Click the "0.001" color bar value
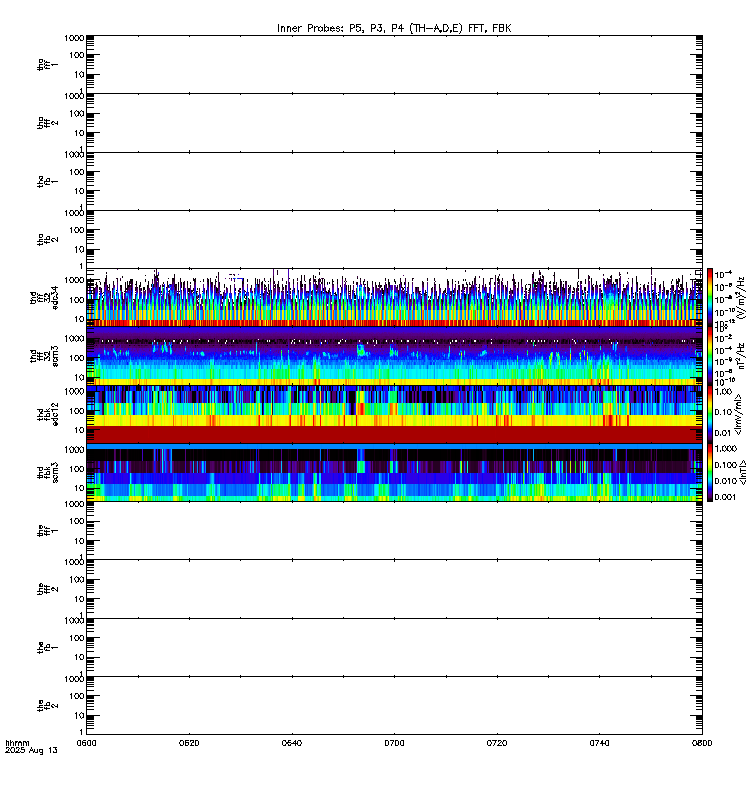 [726, 497]
